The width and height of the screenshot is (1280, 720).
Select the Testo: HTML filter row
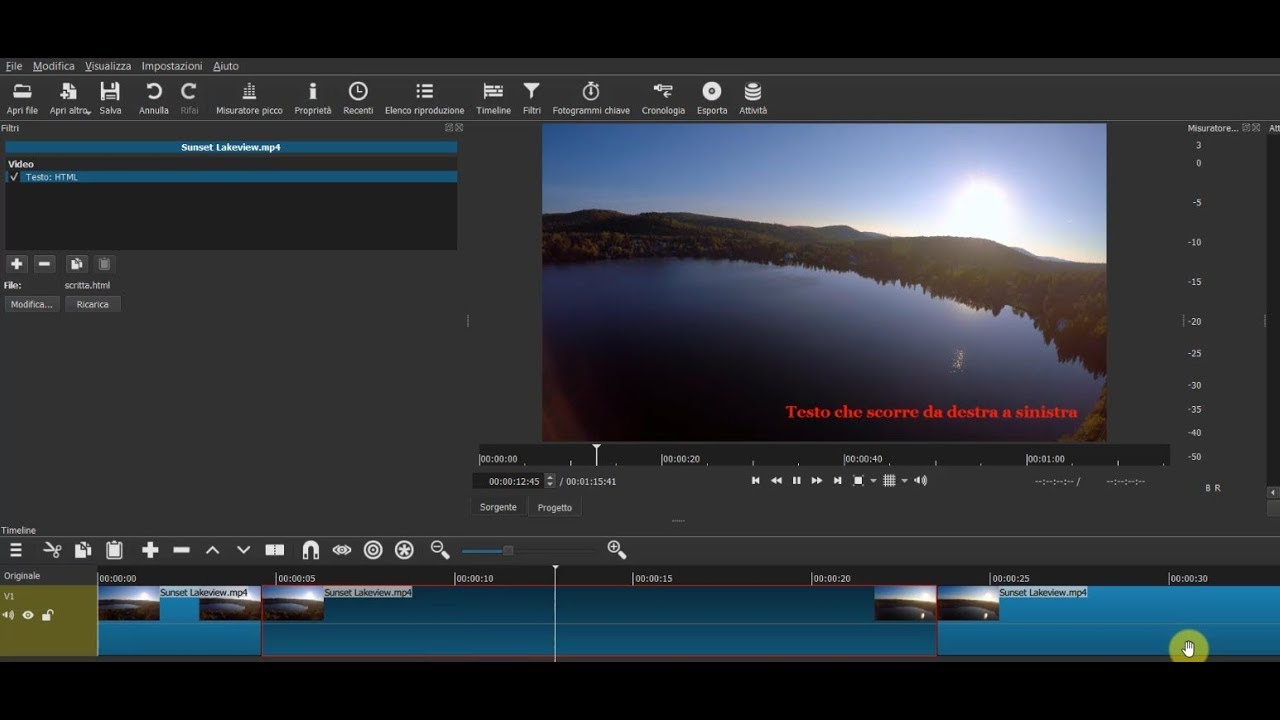[231, 177]
